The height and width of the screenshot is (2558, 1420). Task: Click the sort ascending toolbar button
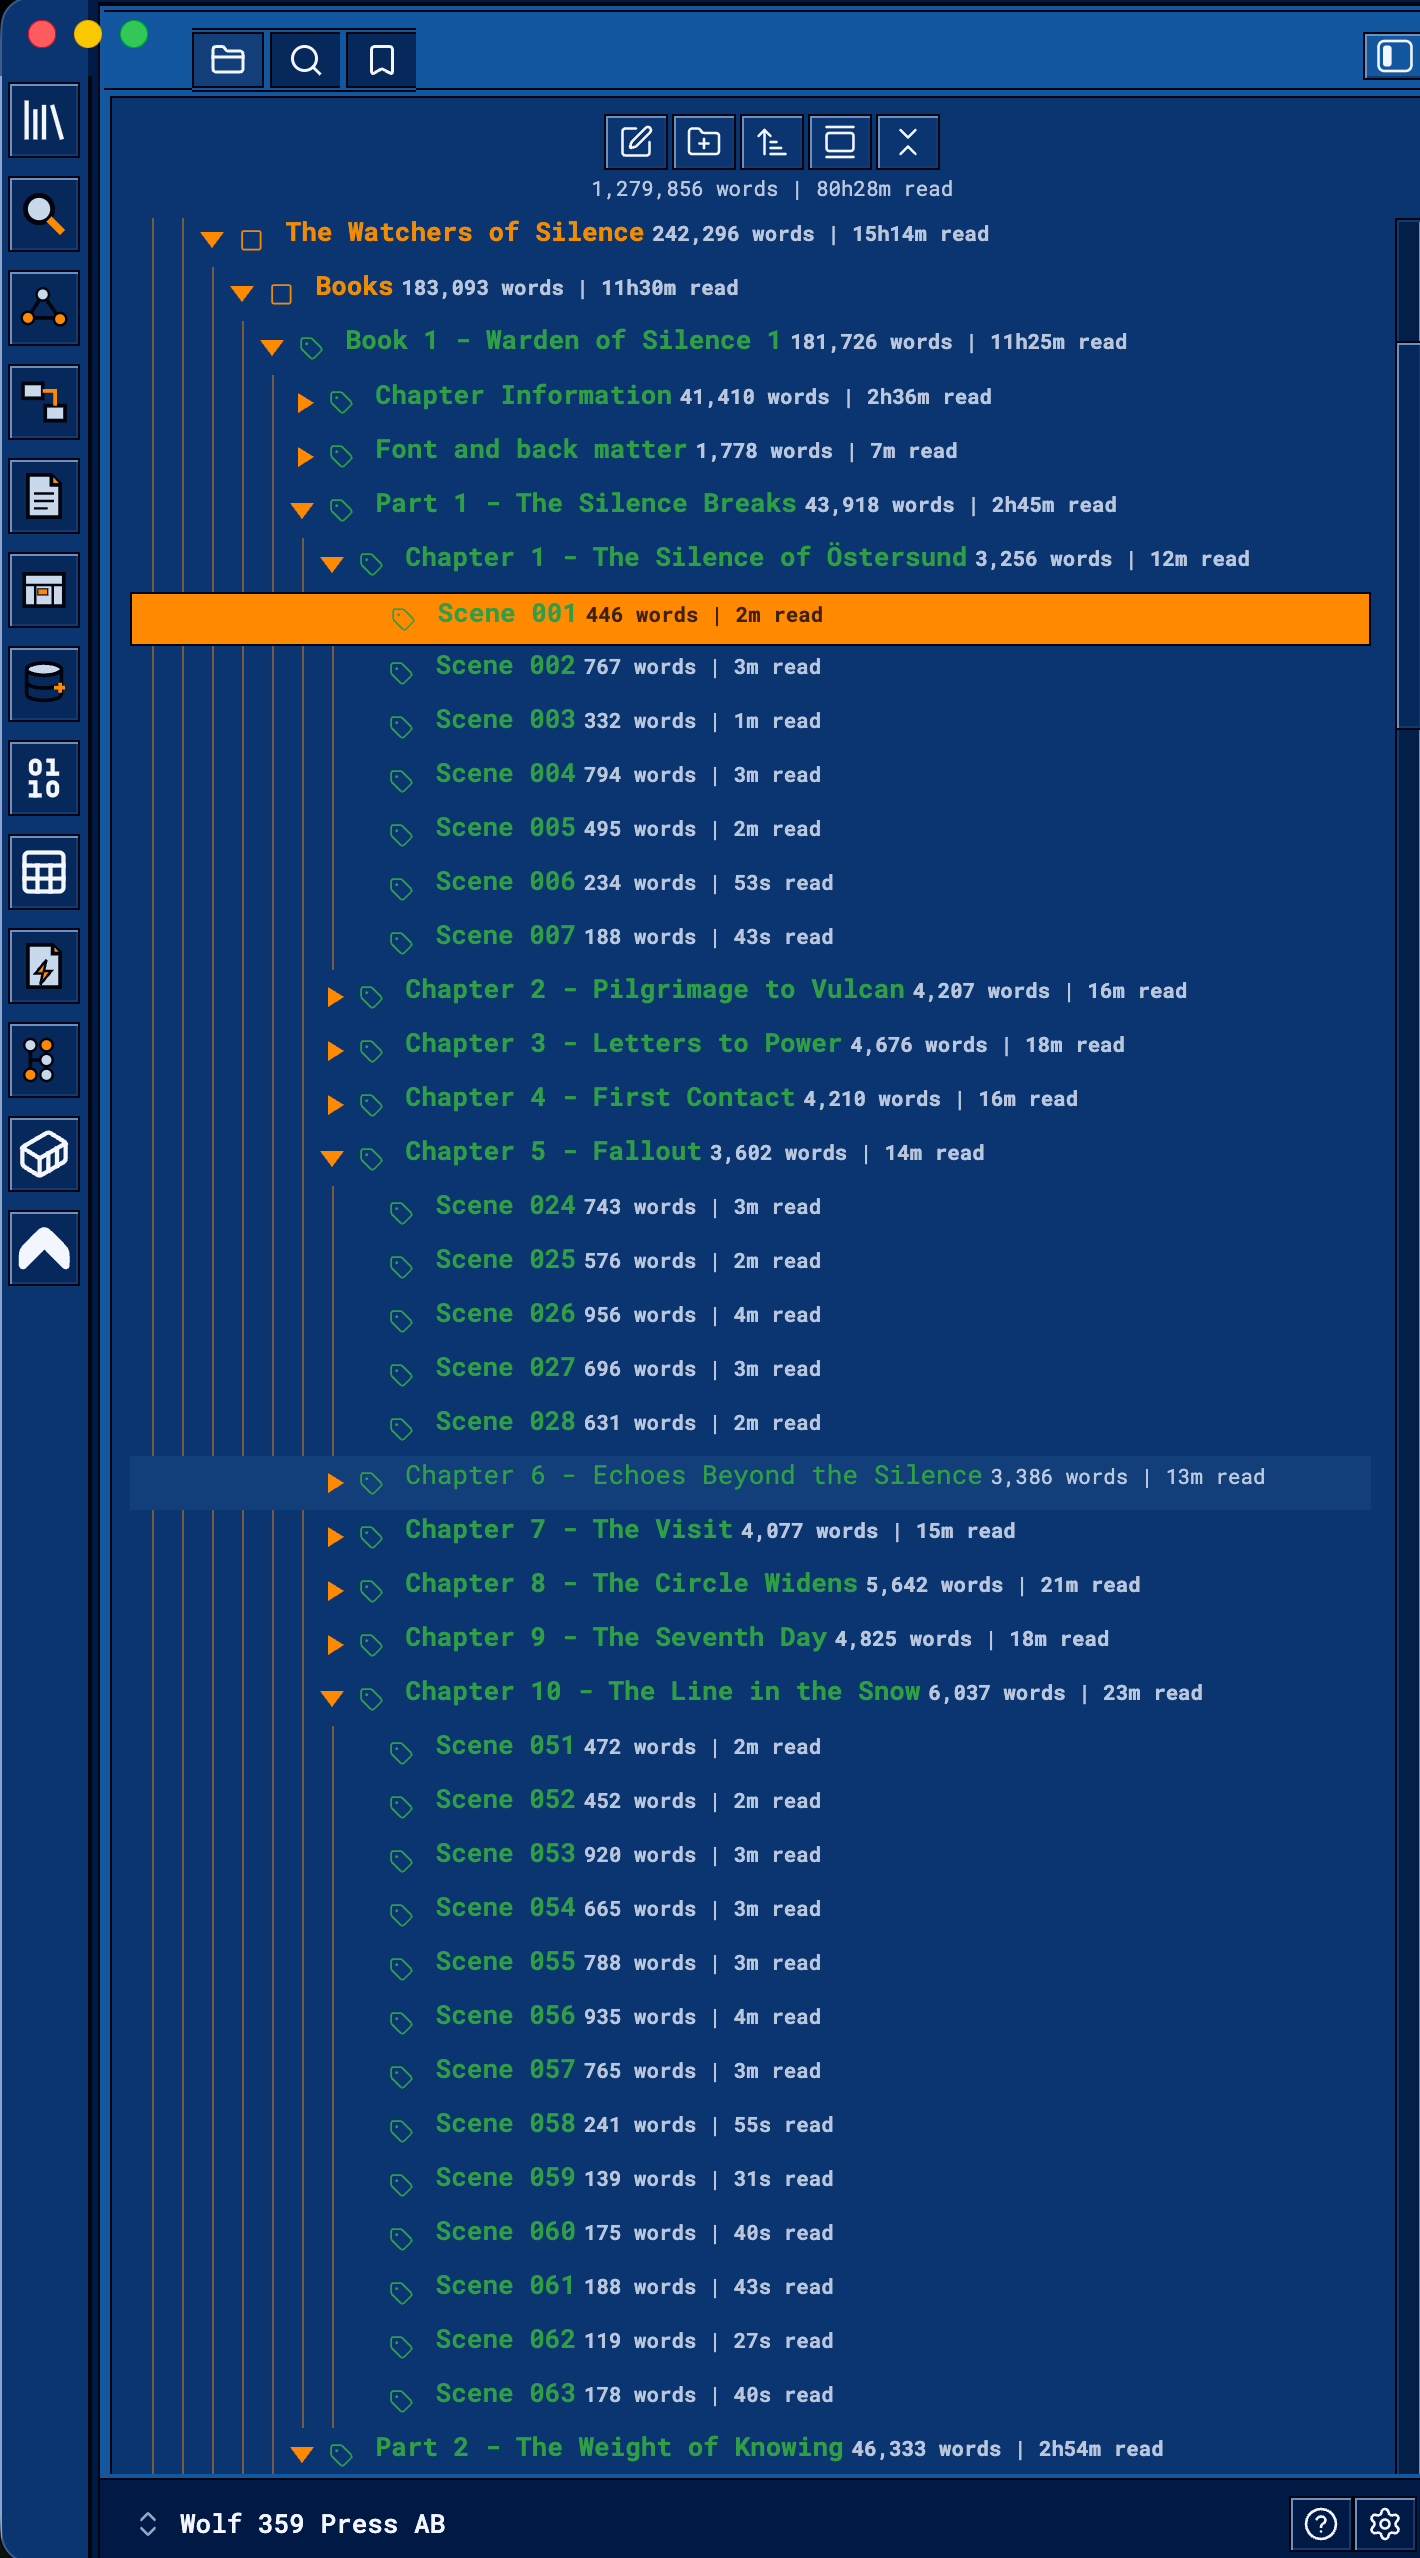coord(772,142)
